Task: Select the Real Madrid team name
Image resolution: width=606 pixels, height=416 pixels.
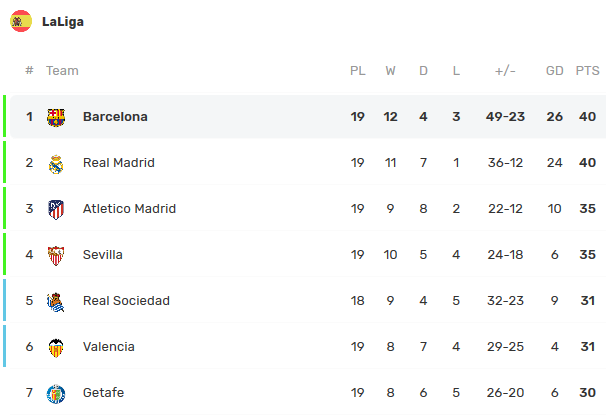Action: 118,163
